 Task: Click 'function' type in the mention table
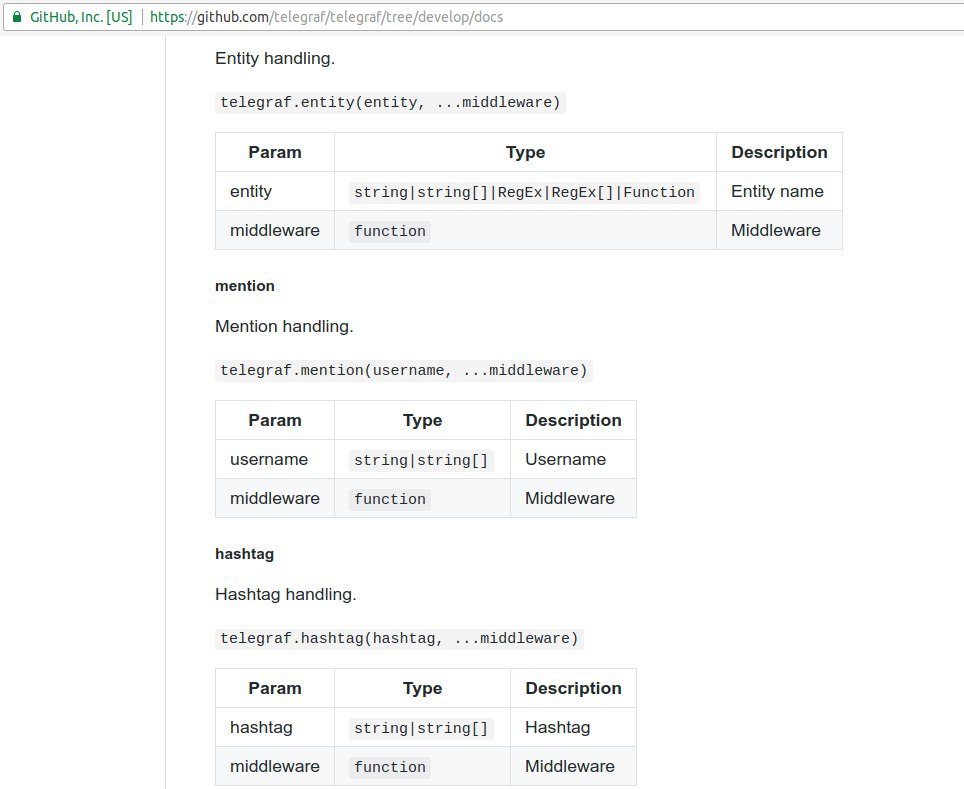[x=390, y=499]
